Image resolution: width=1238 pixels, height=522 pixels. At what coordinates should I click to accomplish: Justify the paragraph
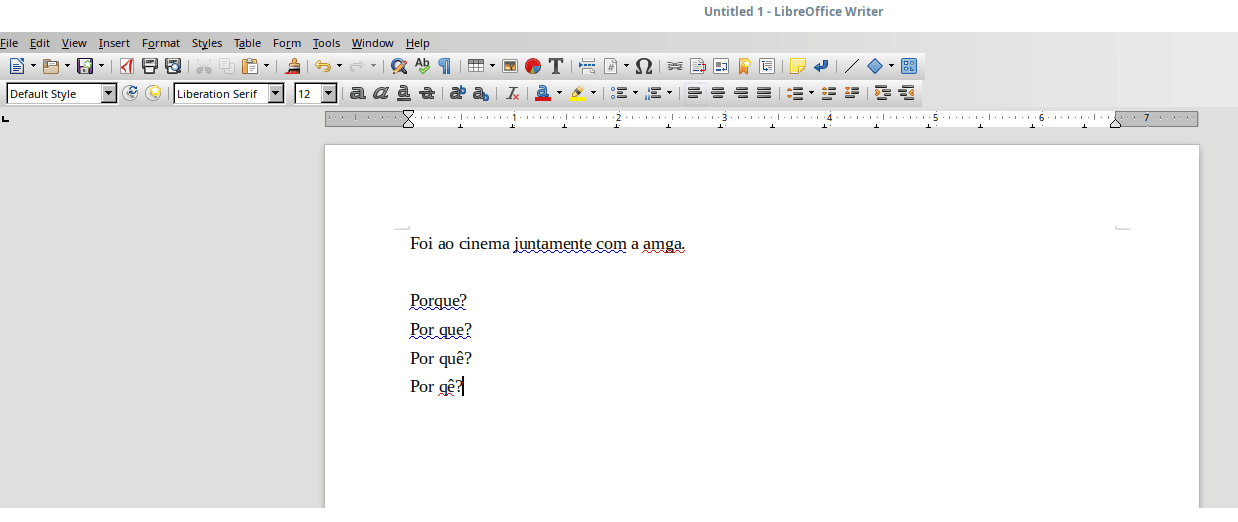764,93
